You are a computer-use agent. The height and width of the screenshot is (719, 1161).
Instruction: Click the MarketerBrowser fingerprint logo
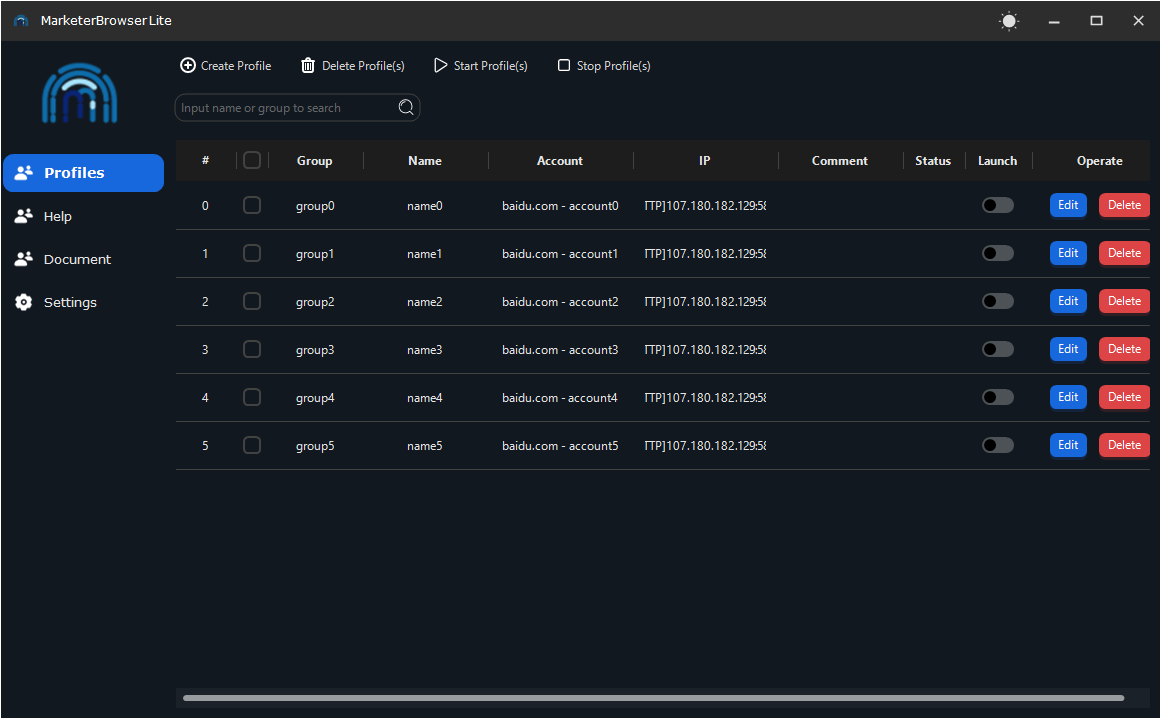click(79, 95)
